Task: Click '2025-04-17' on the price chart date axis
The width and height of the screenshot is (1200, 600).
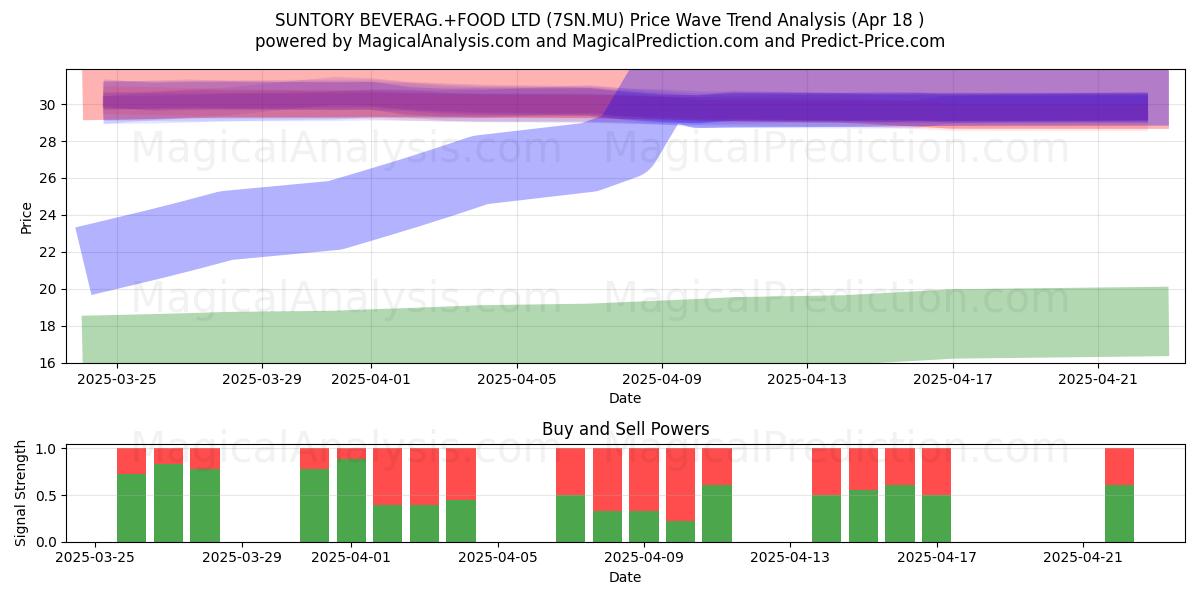Action: 953,379
